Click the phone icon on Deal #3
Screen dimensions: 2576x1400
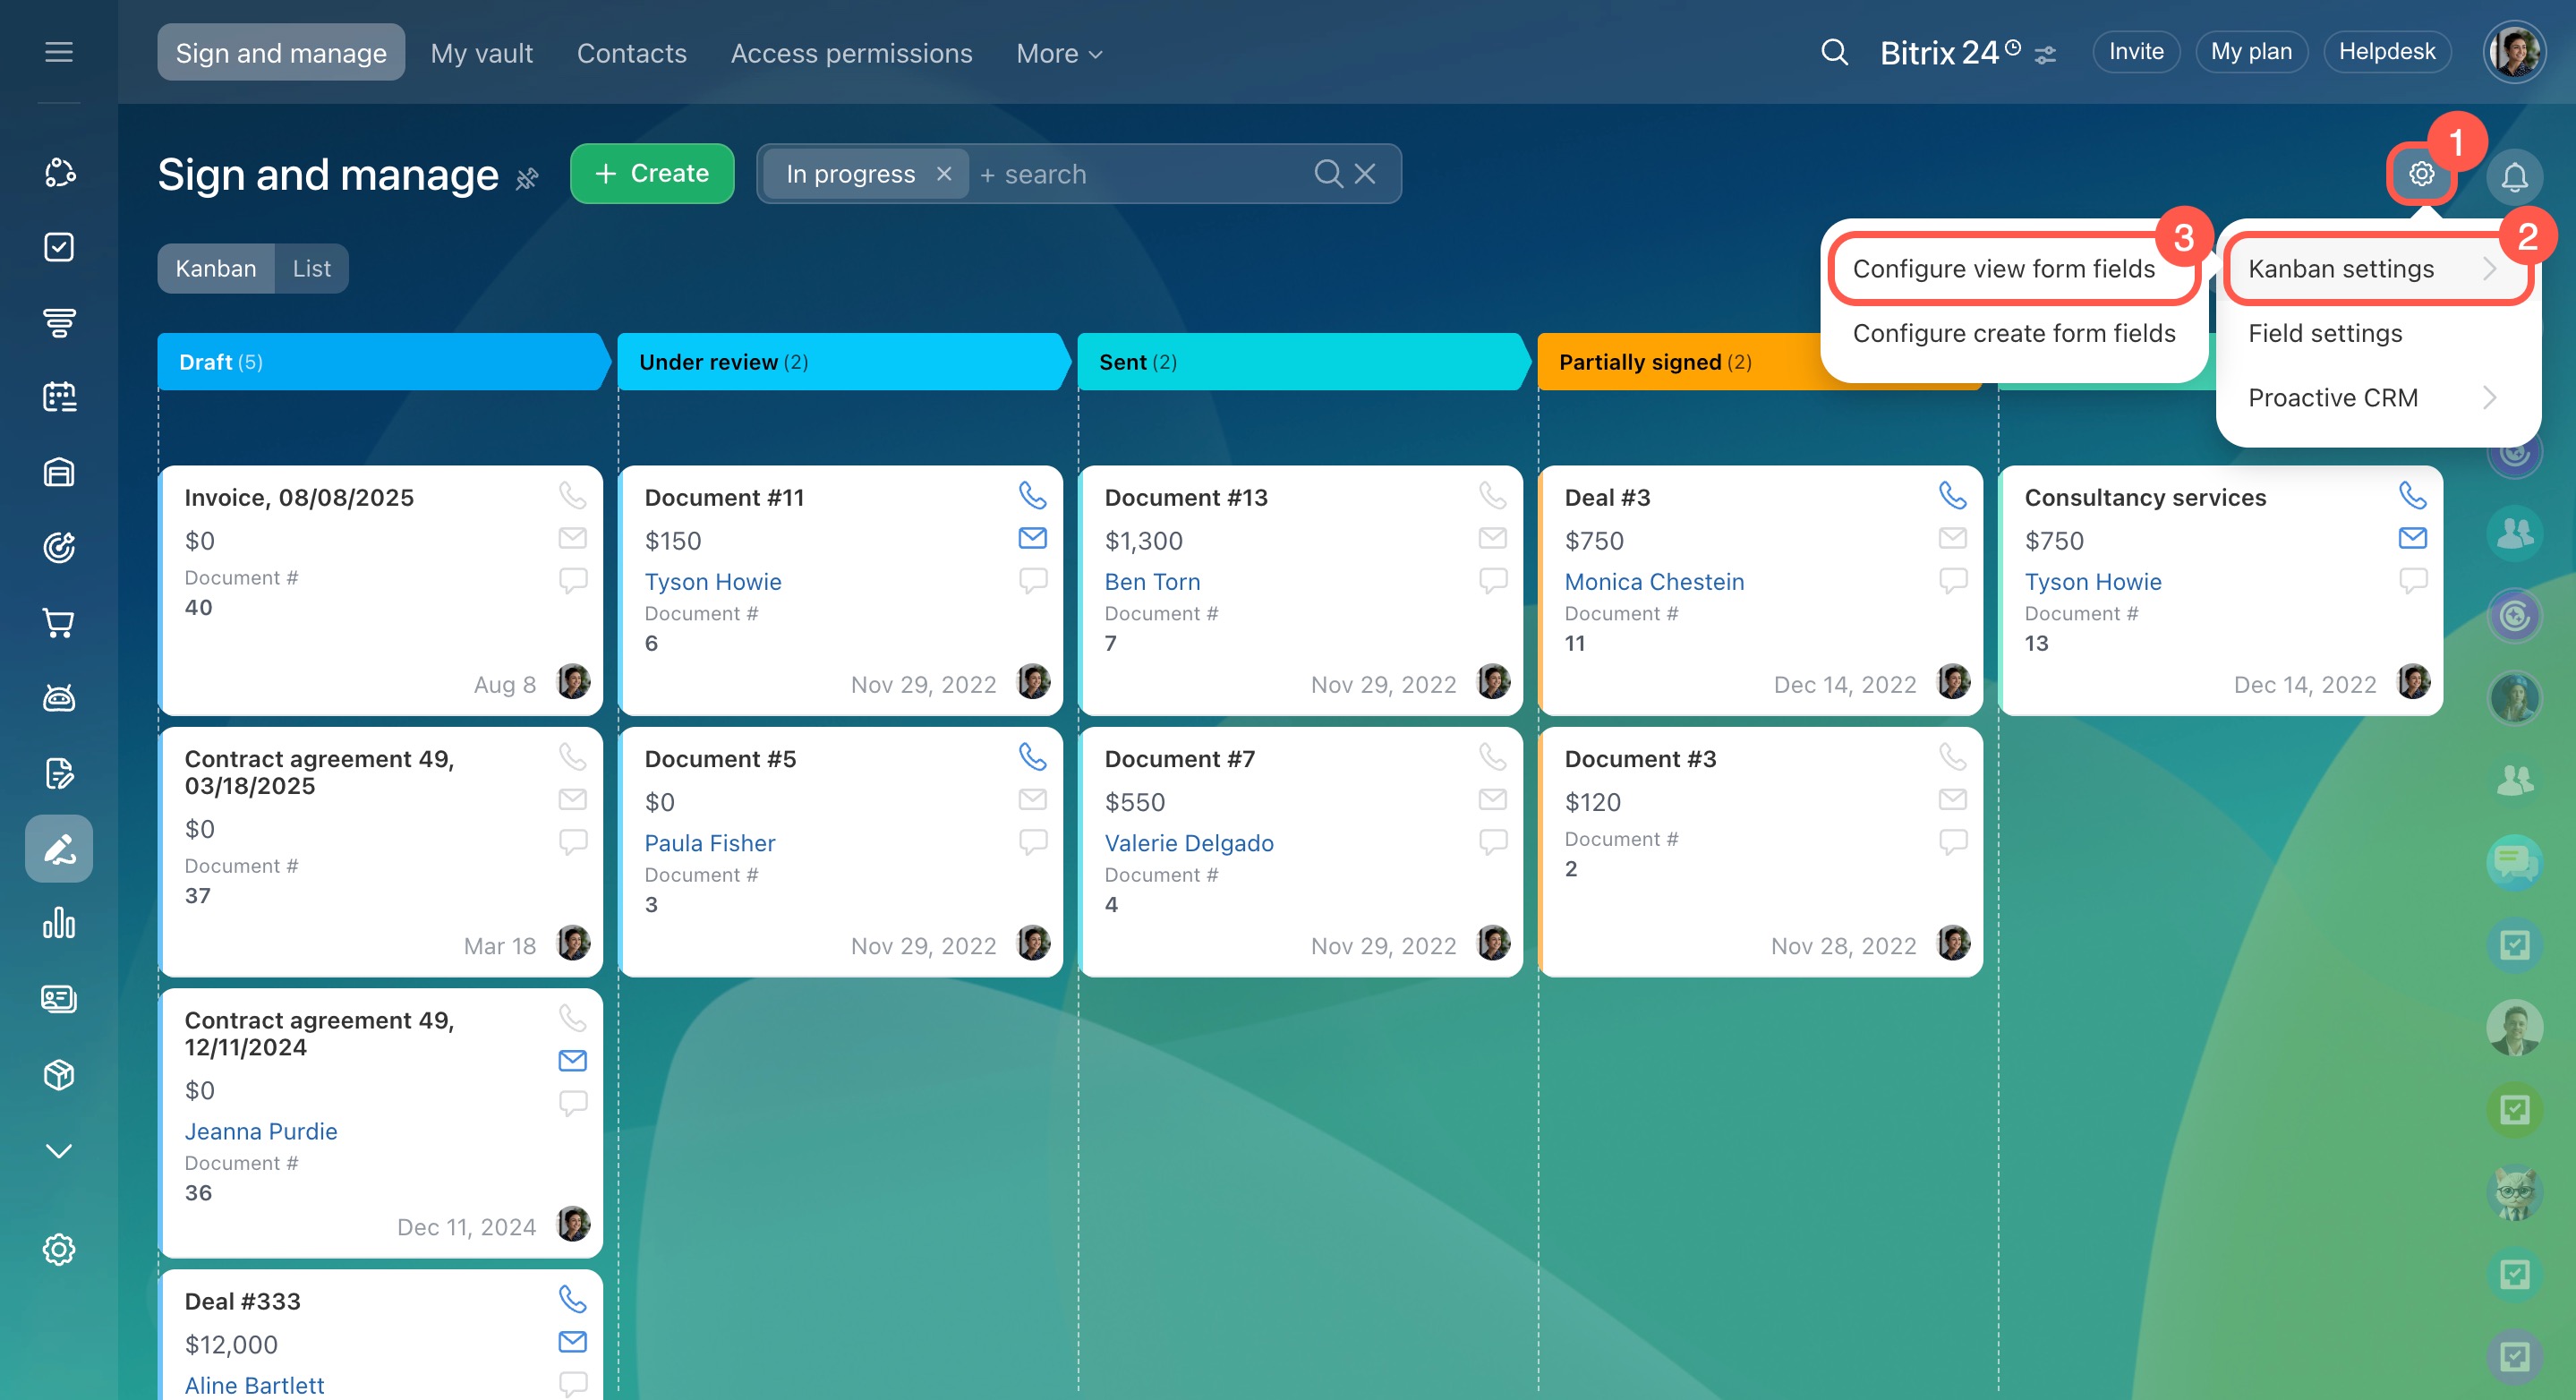pos(1952,495)
